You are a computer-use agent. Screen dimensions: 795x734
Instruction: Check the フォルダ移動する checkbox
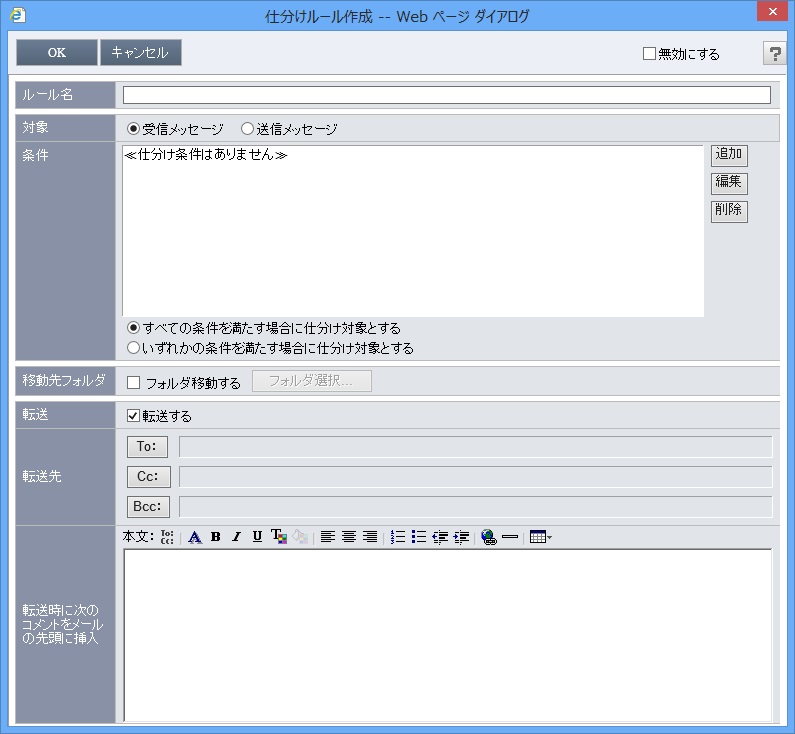[134, 382]
